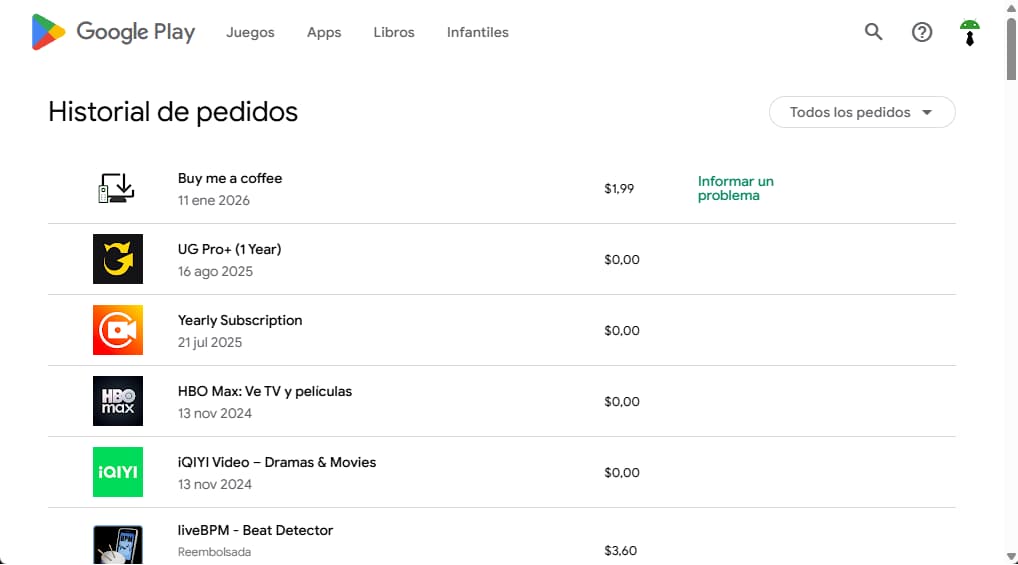Viewport: 1018px width, 565px height.
Task: Go to the Infantiles section
Action: pyautogui.click(x=477, y=32)
